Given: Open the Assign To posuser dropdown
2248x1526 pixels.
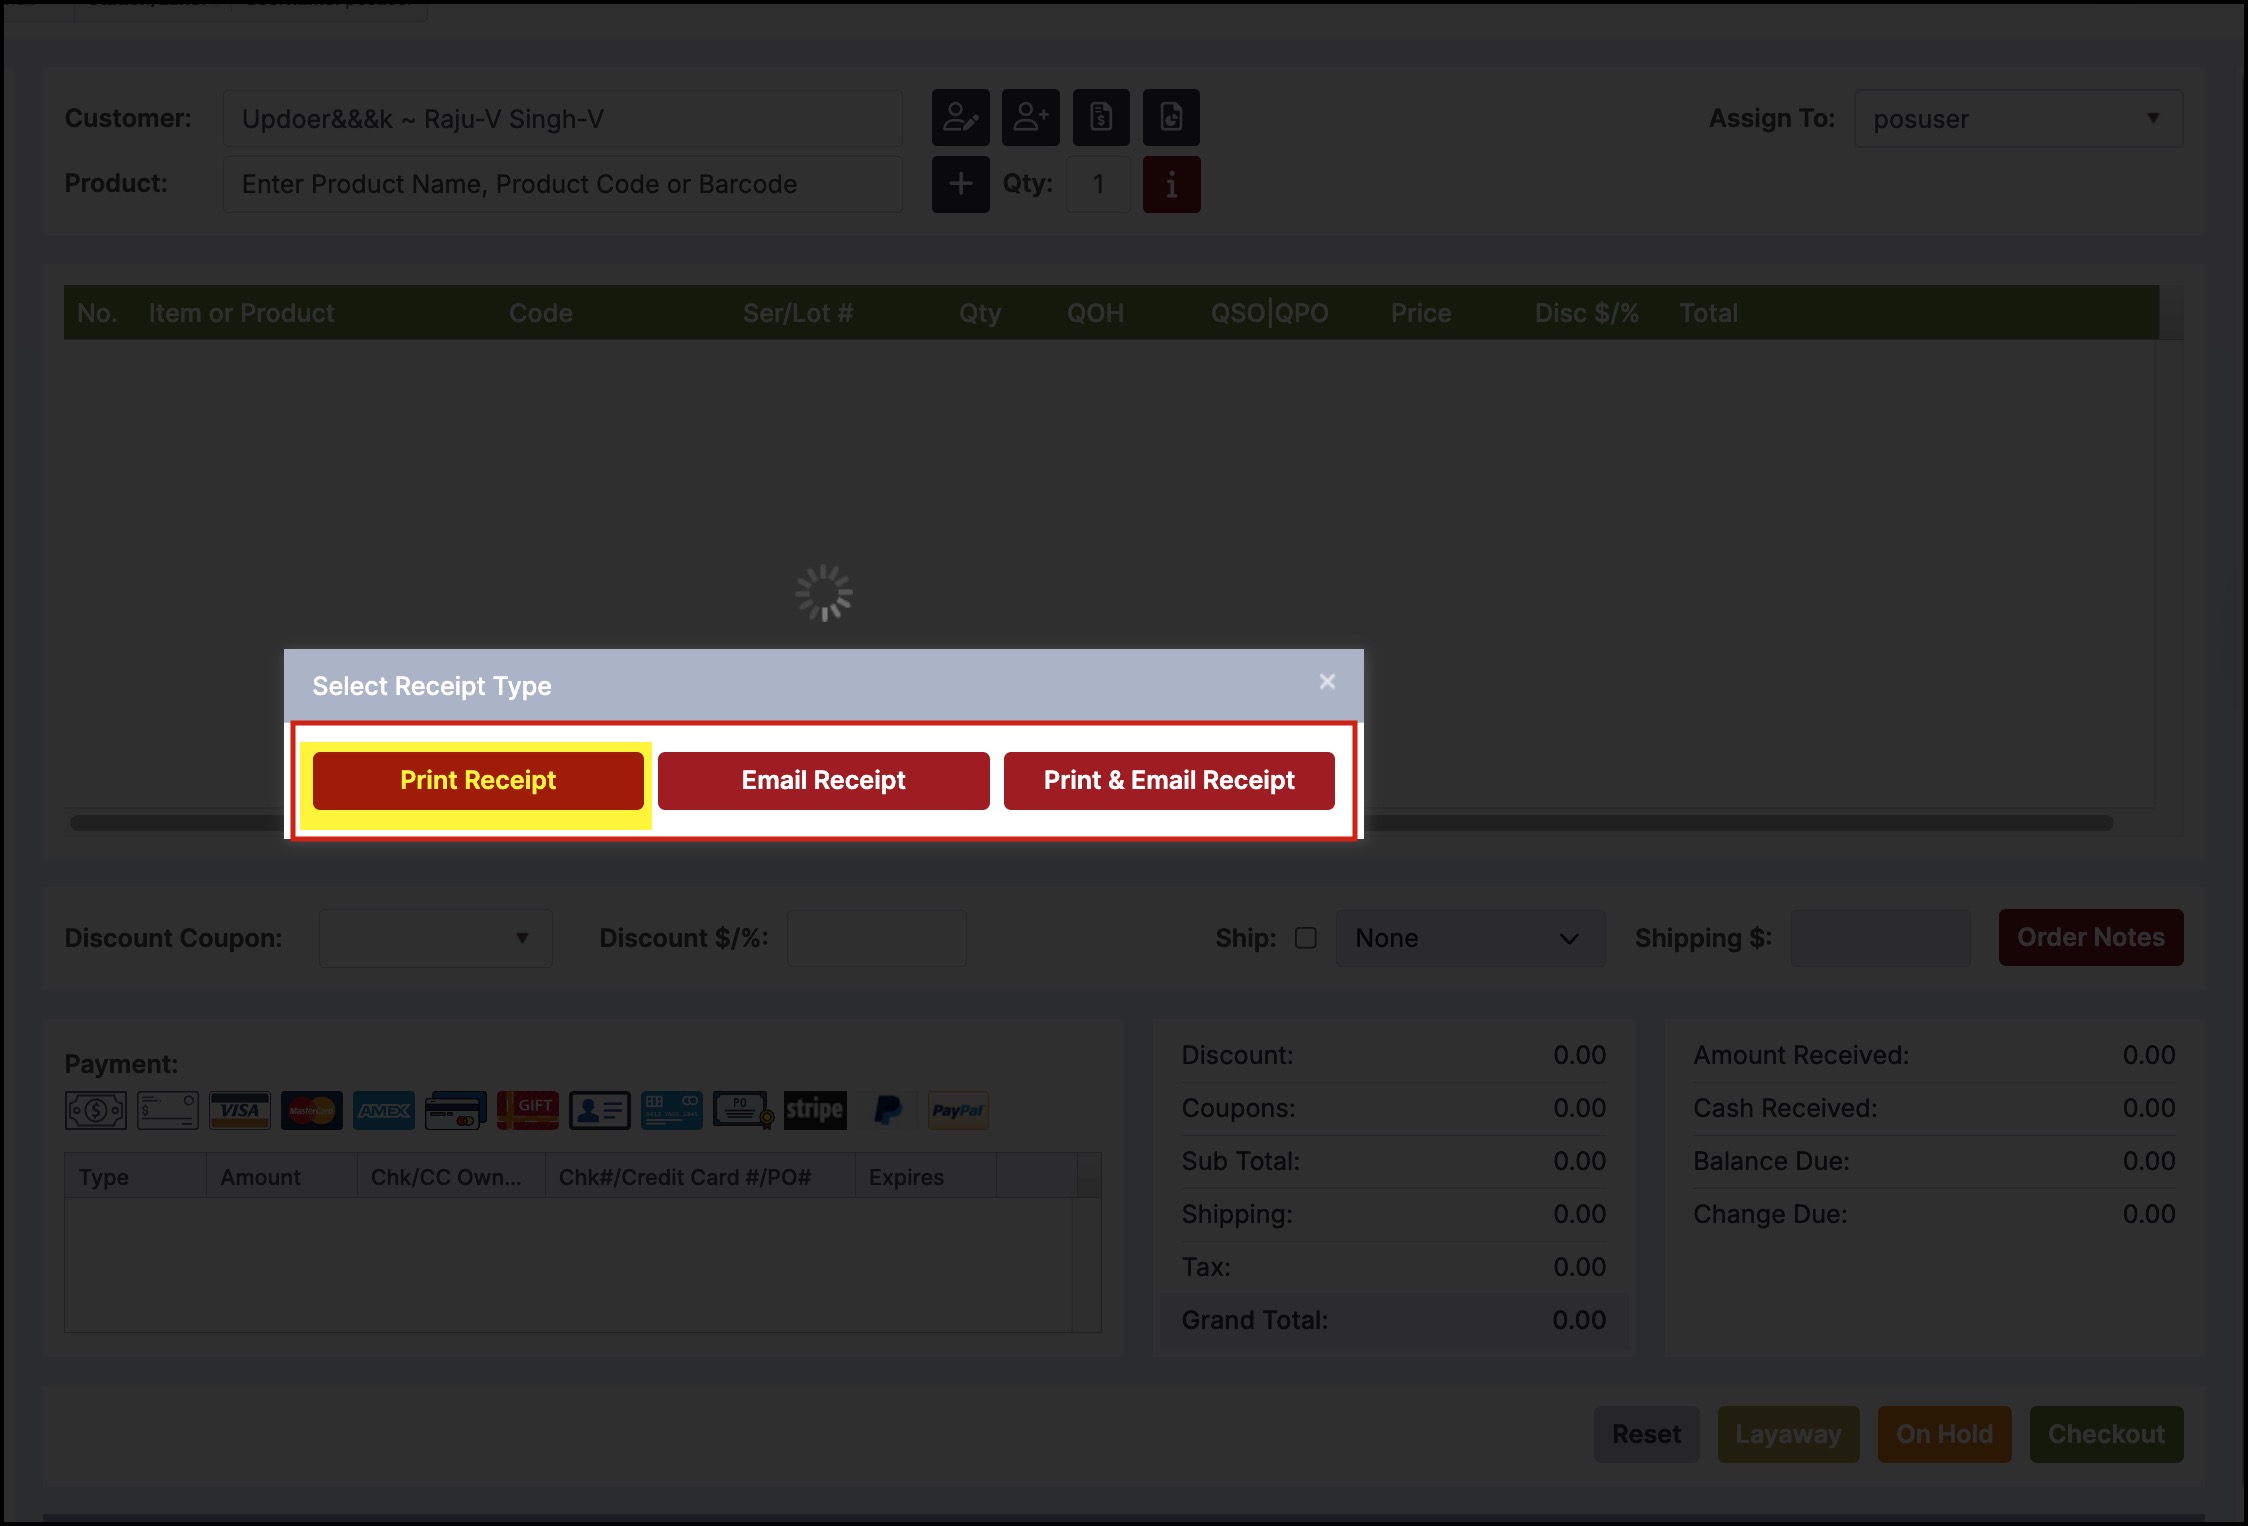Looking at the screenshot, I should (2018, 119).
